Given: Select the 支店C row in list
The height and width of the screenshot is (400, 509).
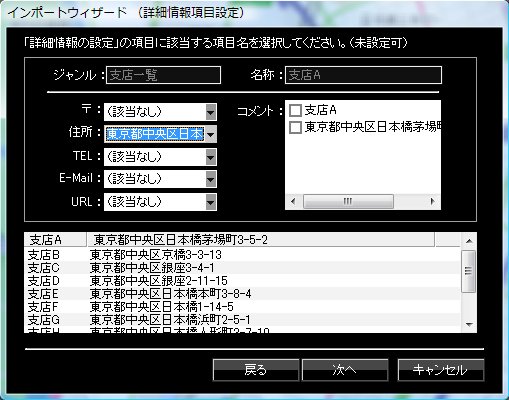Looking at the screenshot, I should tap(242, 268).
